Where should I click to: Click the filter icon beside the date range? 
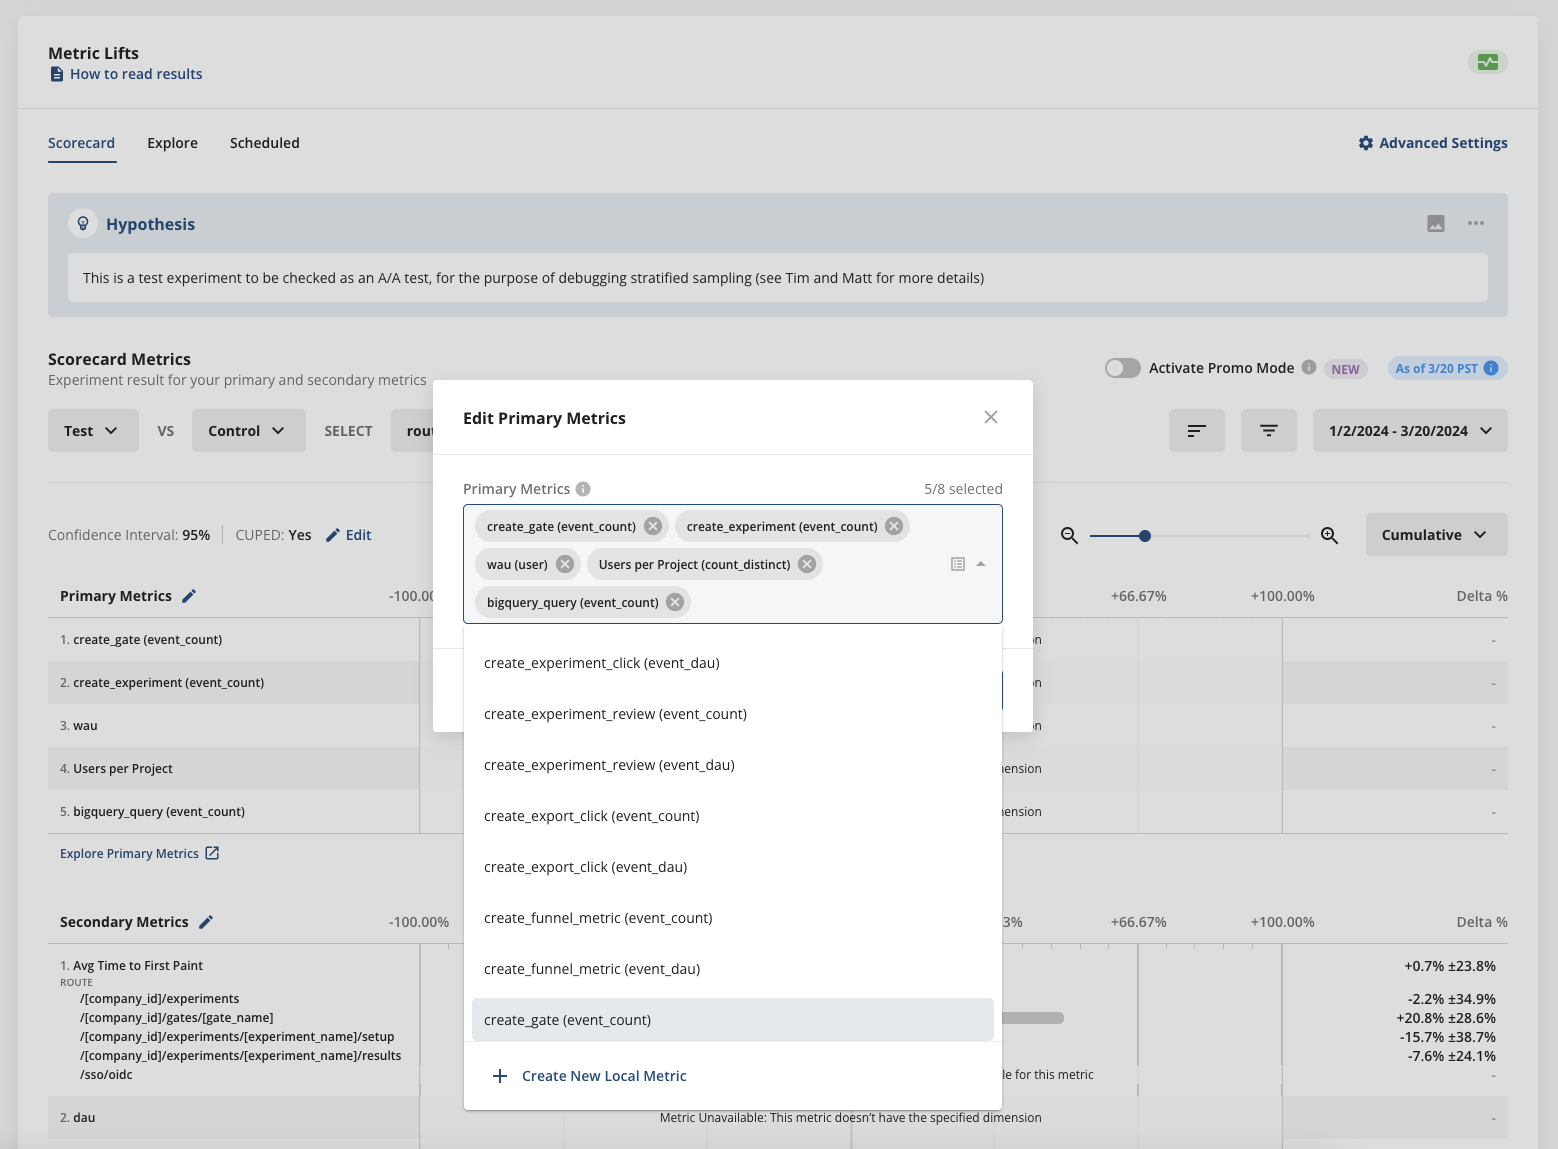1269,430
